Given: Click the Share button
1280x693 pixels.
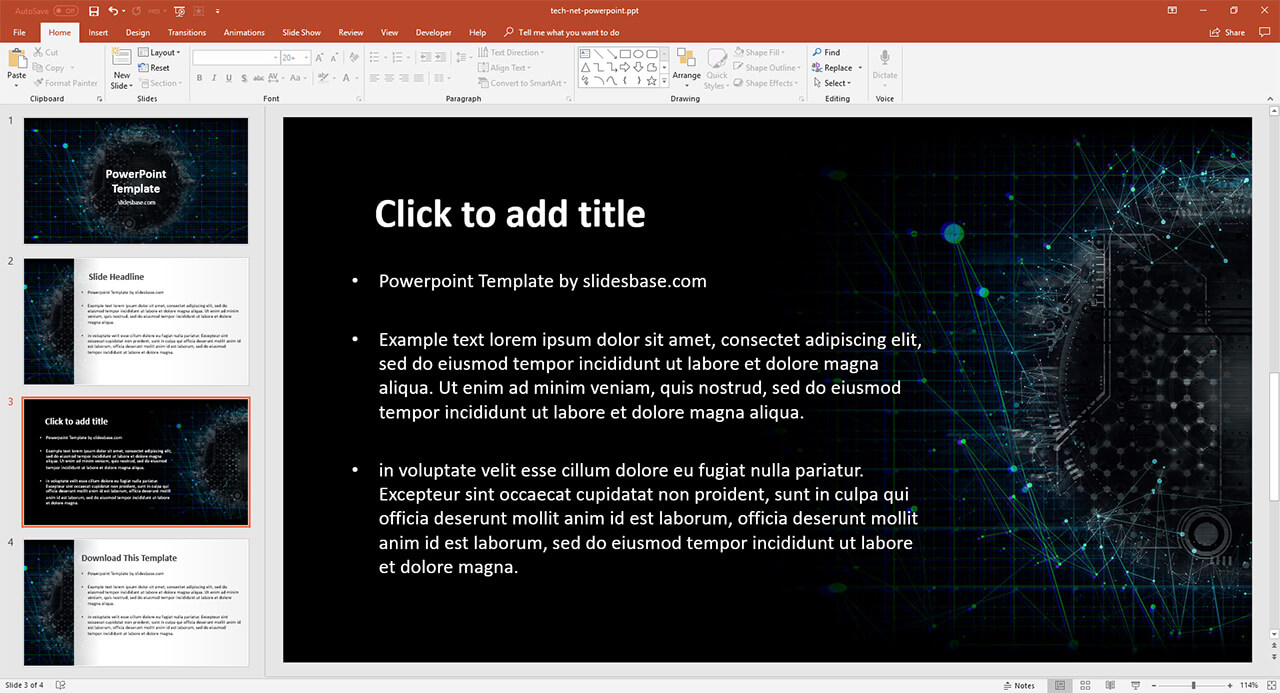Looking at the screenshot, I should (x=1229, y=32).
